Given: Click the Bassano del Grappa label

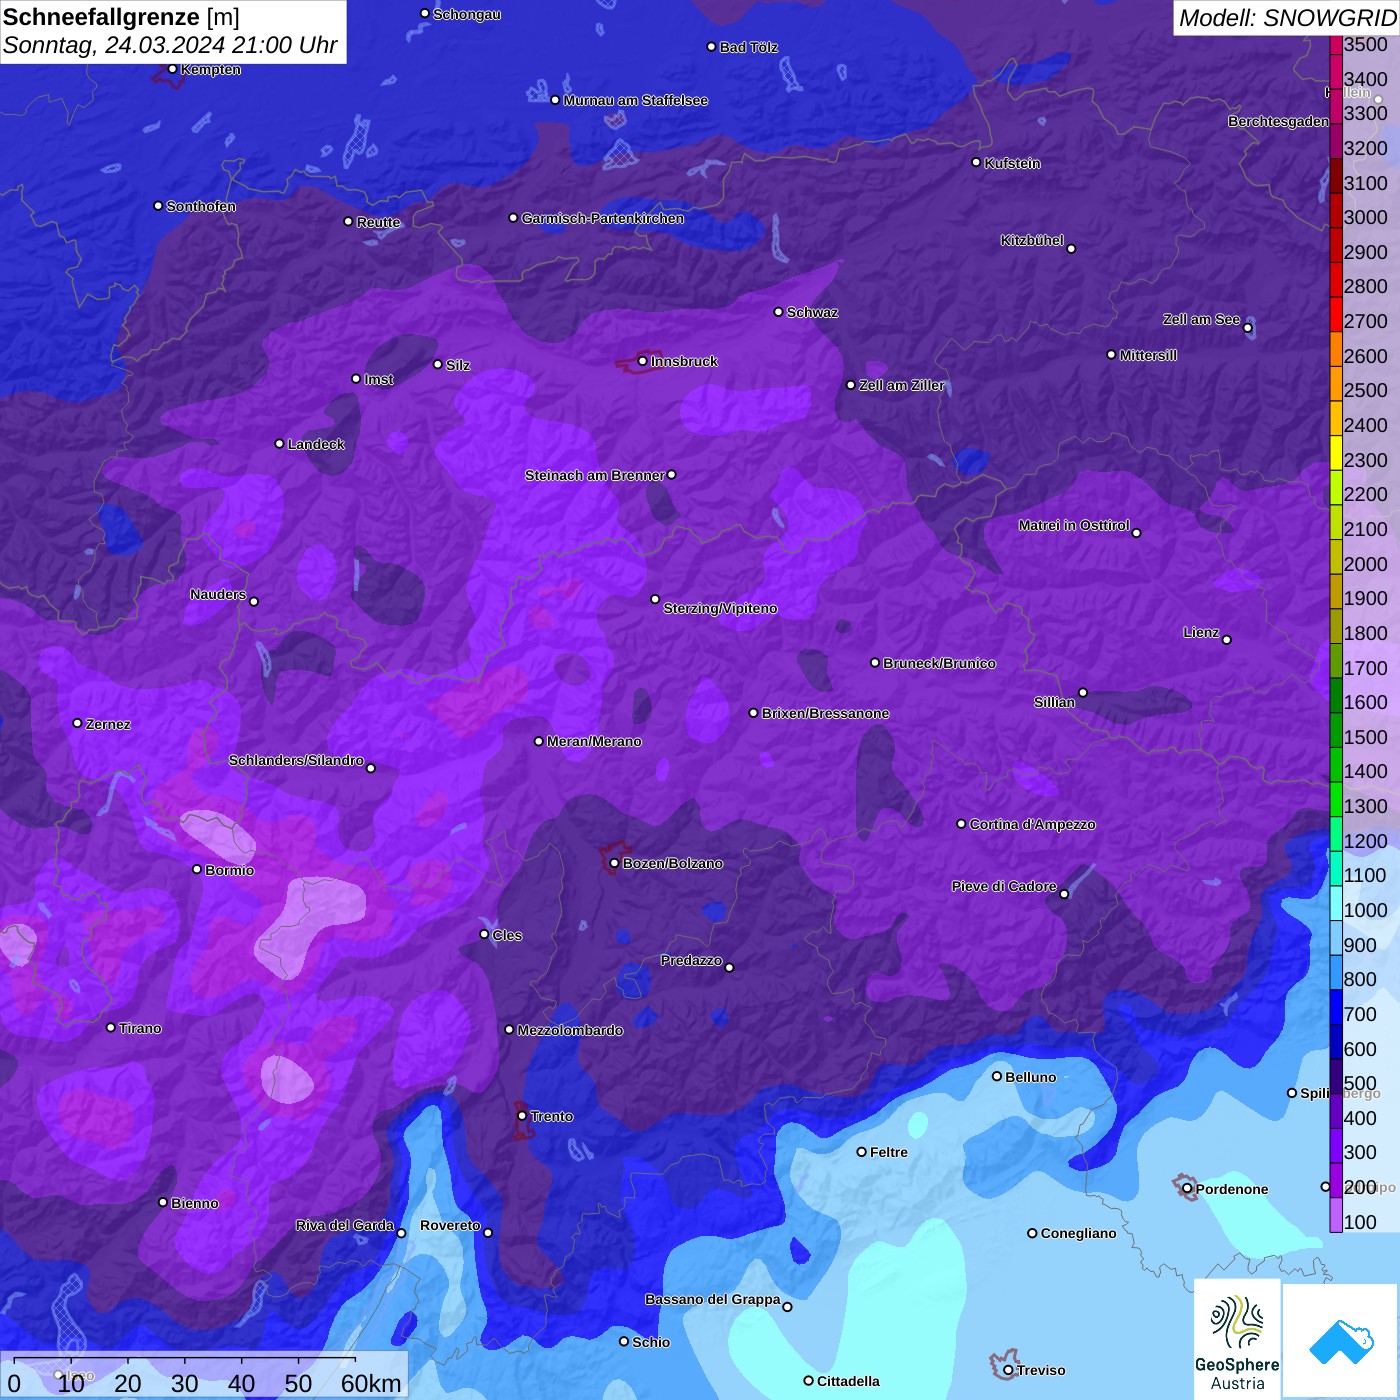Looking at the screenshot, I should [713, 1299].
